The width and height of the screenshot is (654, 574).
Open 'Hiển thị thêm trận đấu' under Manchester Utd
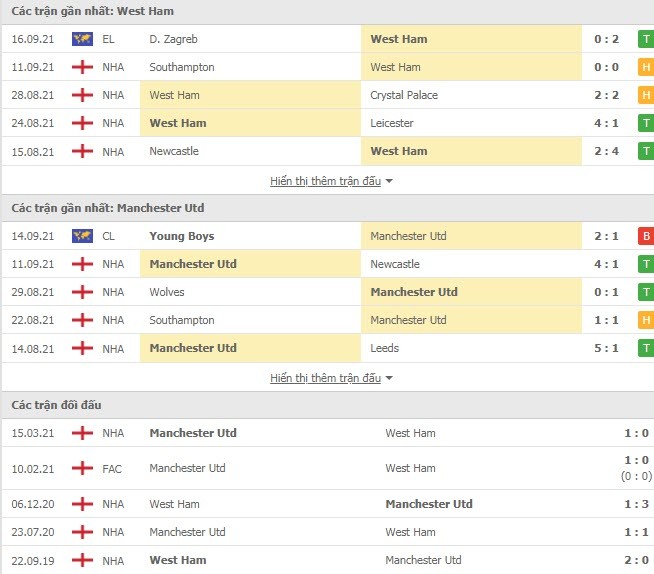click(325, 378)
